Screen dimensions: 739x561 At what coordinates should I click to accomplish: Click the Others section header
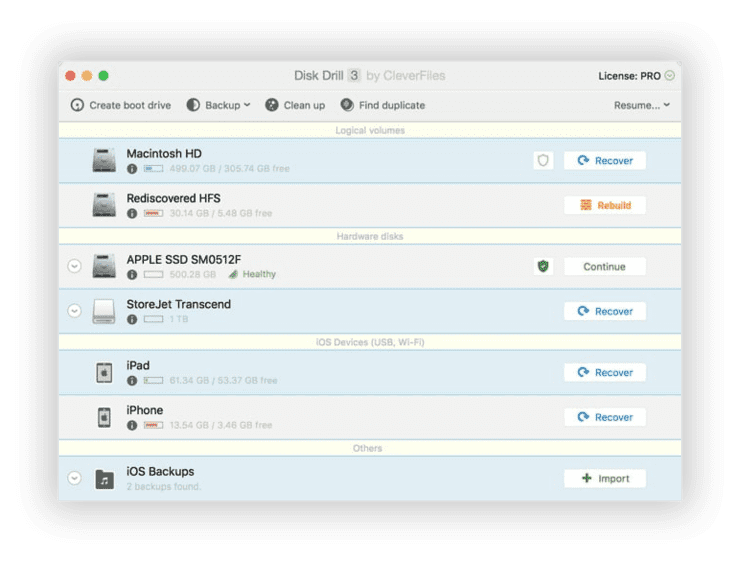tap(368, 448)
